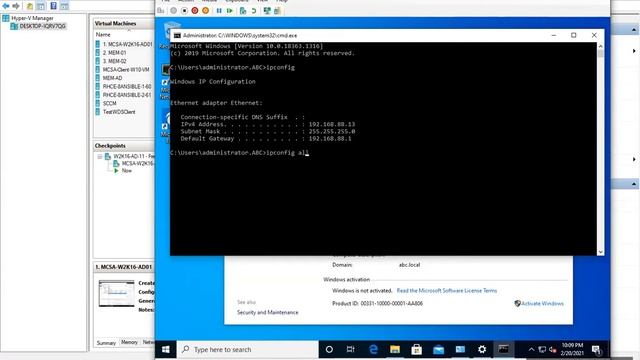Click cmd scrollbar up arrow

pyautogui.click(x=600, y=46)
